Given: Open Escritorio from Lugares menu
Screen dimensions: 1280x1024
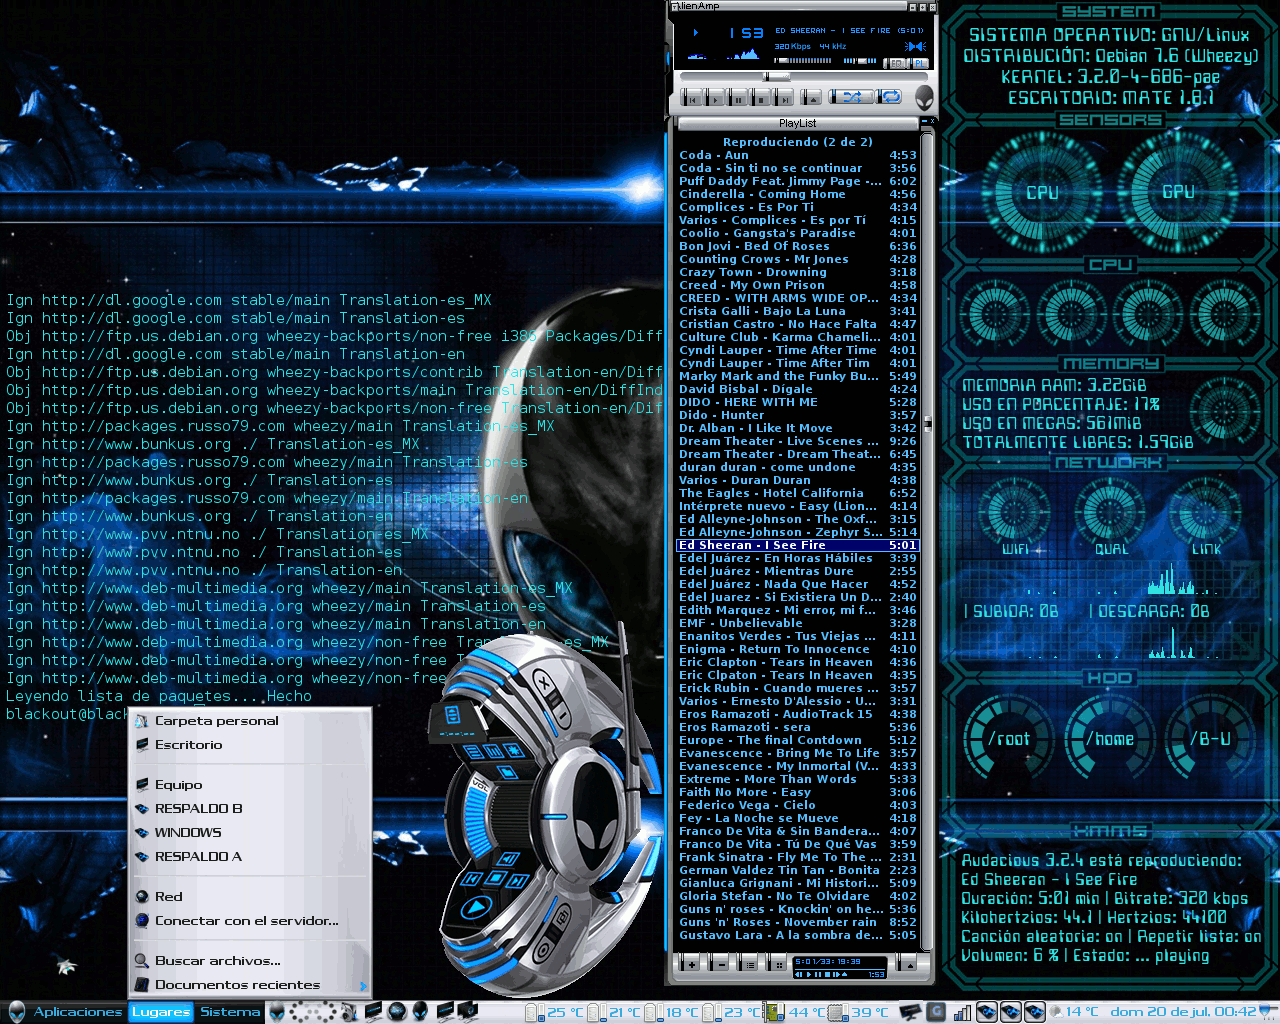Looking at the screenshot, I should tap(251, 744).
